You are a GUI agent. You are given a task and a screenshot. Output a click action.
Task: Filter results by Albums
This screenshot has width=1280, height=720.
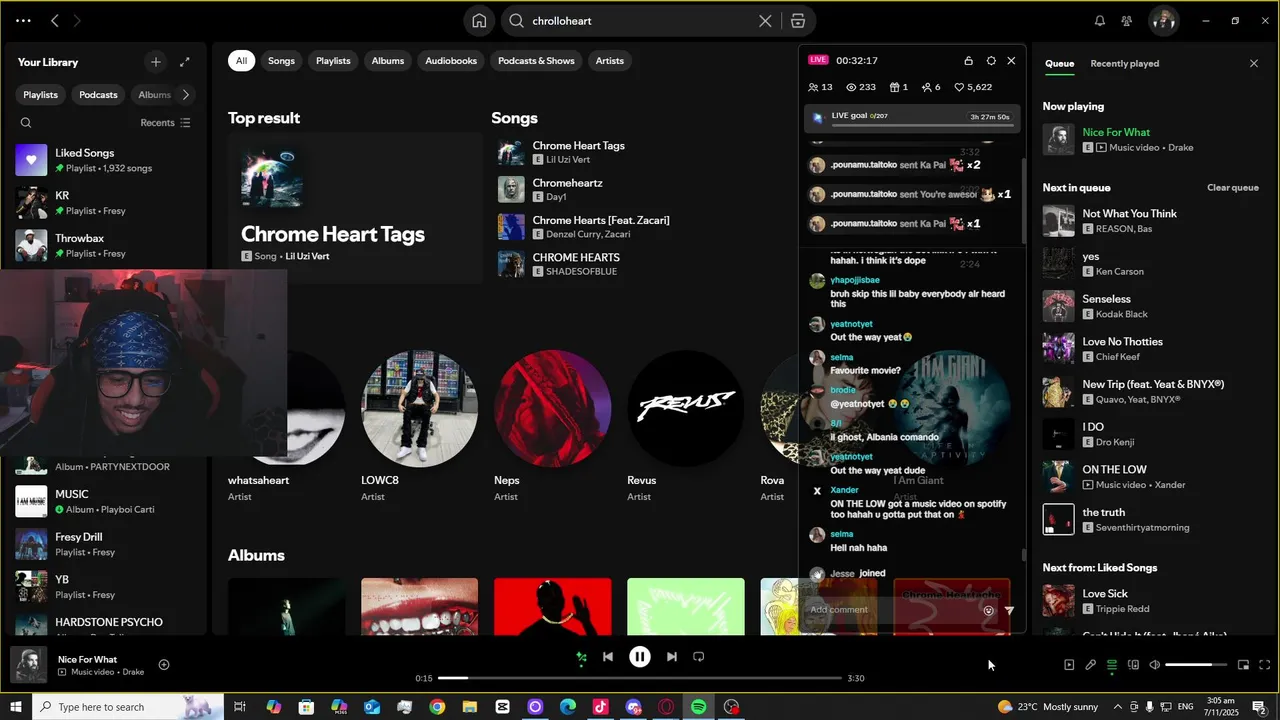[388, 61]
